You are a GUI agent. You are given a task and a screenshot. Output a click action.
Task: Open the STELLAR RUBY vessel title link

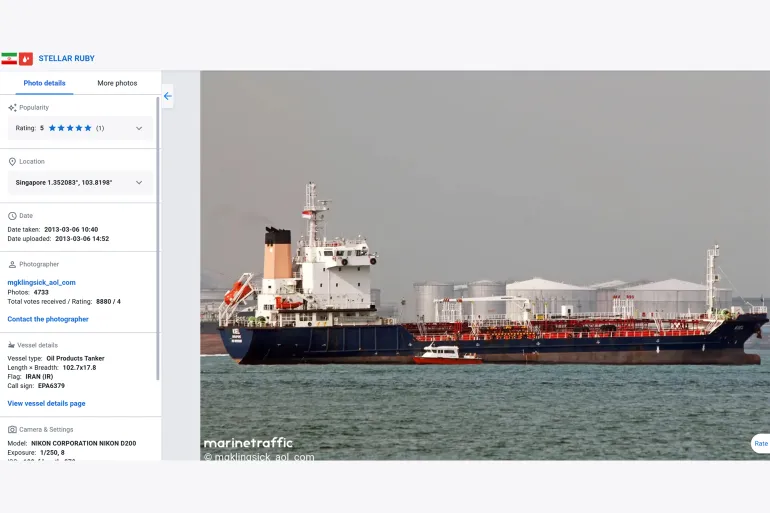tap(67, 59)
